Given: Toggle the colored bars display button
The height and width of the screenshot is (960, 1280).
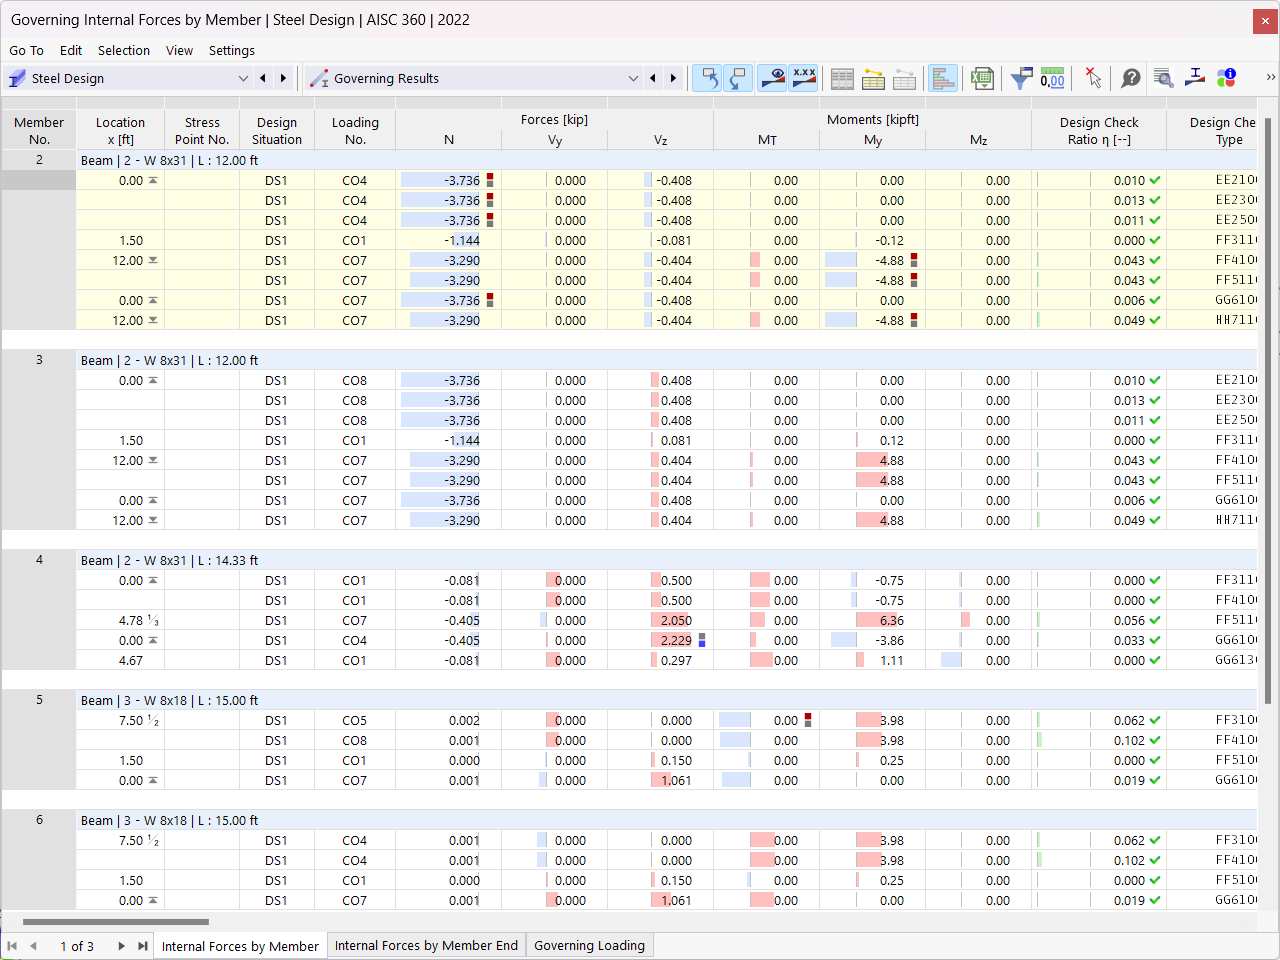Looking at the screenshot, I should tap(942, 78).
